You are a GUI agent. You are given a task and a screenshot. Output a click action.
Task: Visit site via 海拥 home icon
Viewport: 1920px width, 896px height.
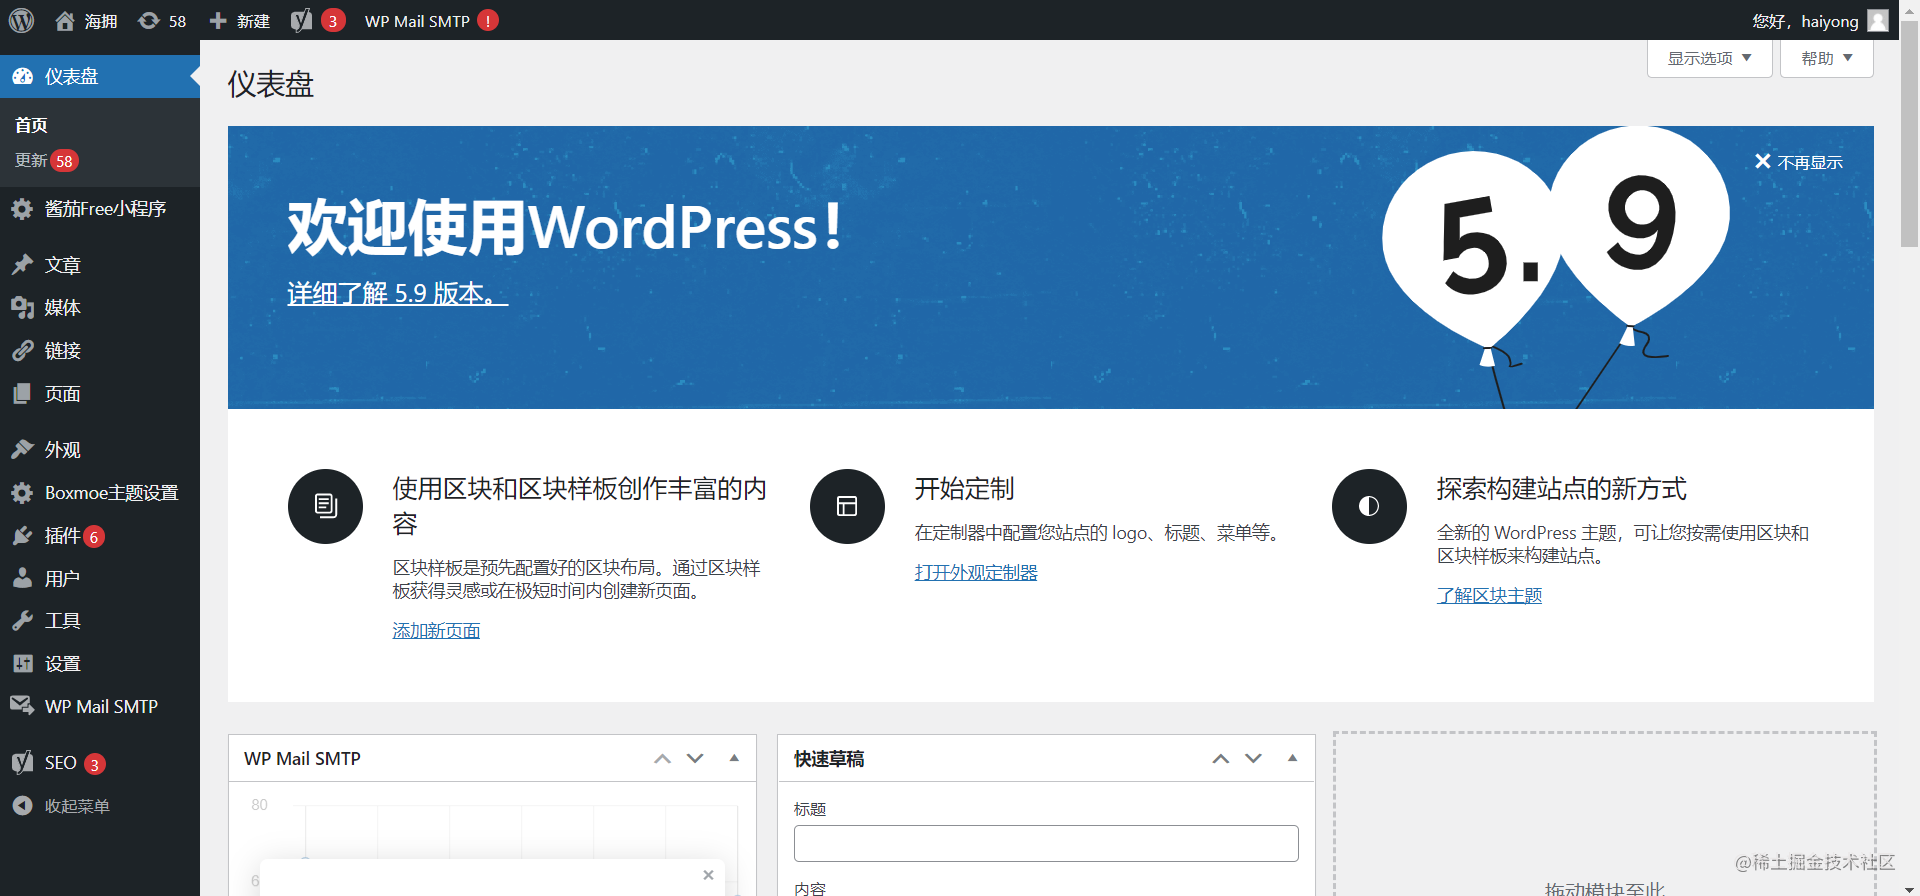[65, 21]
